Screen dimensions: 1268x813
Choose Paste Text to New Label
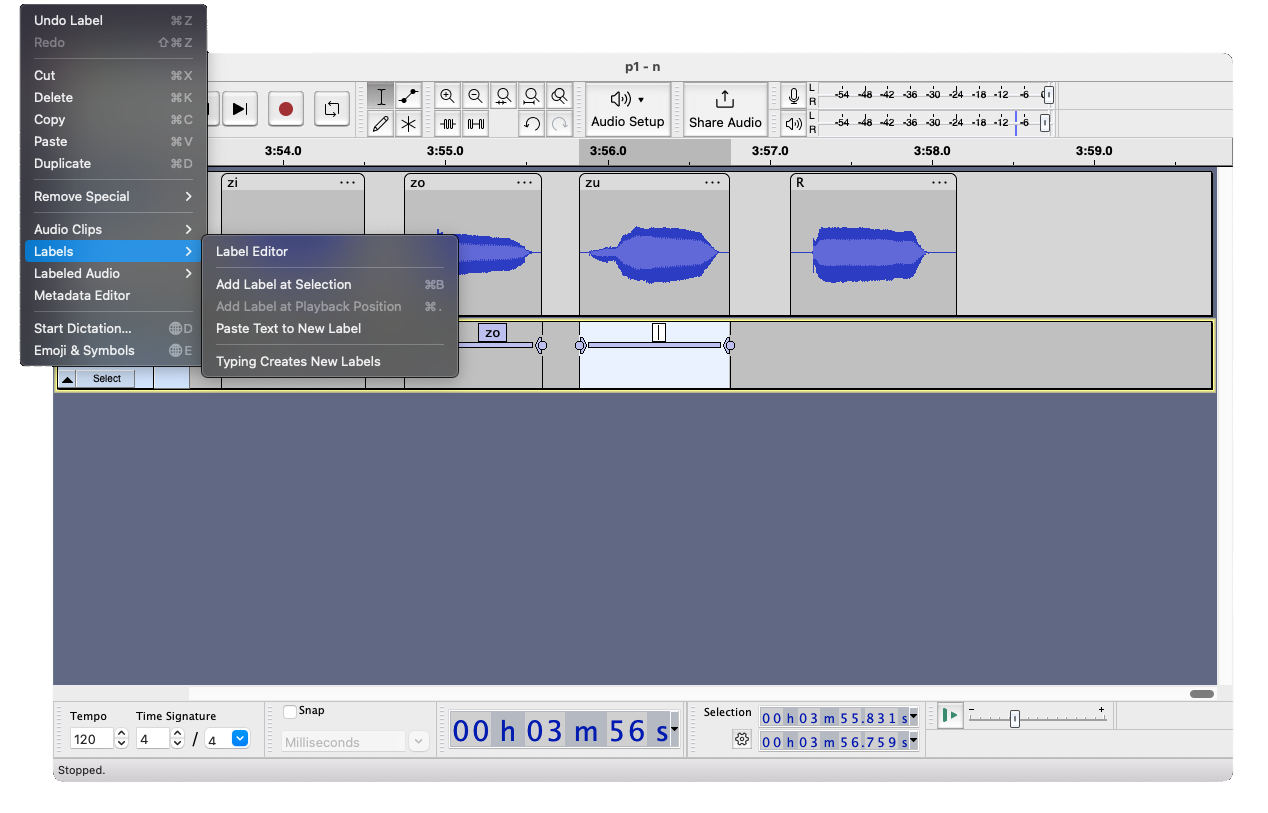click(x=330, y=328)
